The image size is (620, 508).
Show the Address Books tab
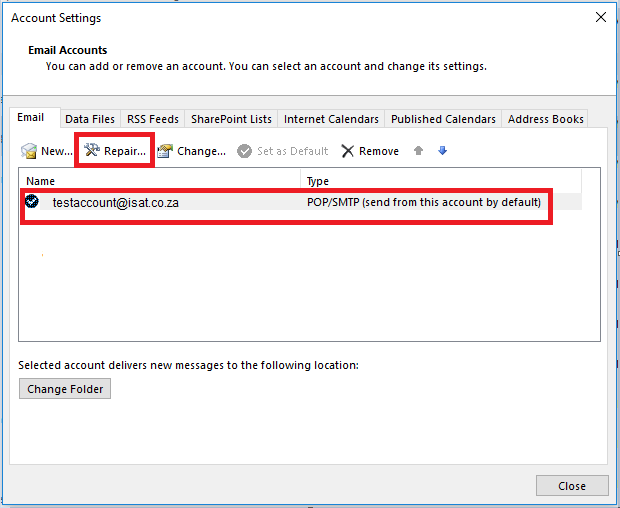click(545, 119)
